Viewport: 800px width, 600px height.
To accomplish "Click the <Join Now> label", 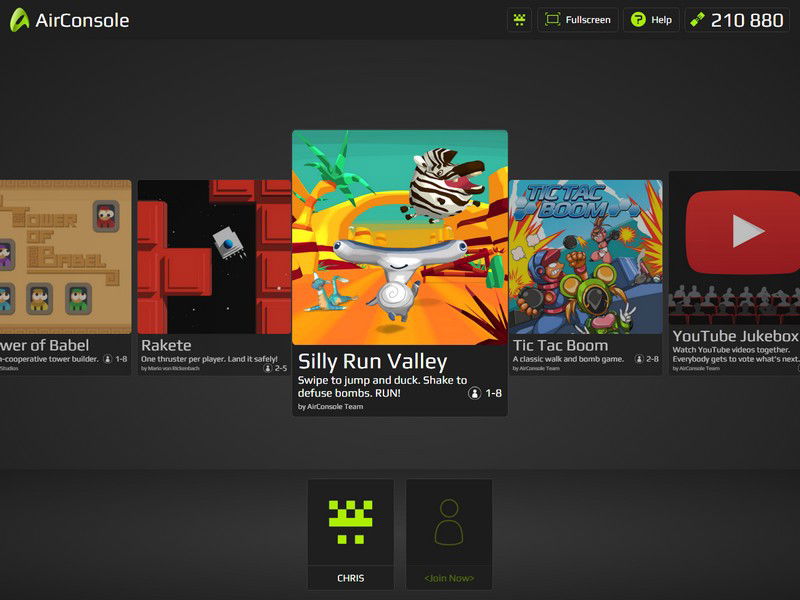I will coord(449,578).
